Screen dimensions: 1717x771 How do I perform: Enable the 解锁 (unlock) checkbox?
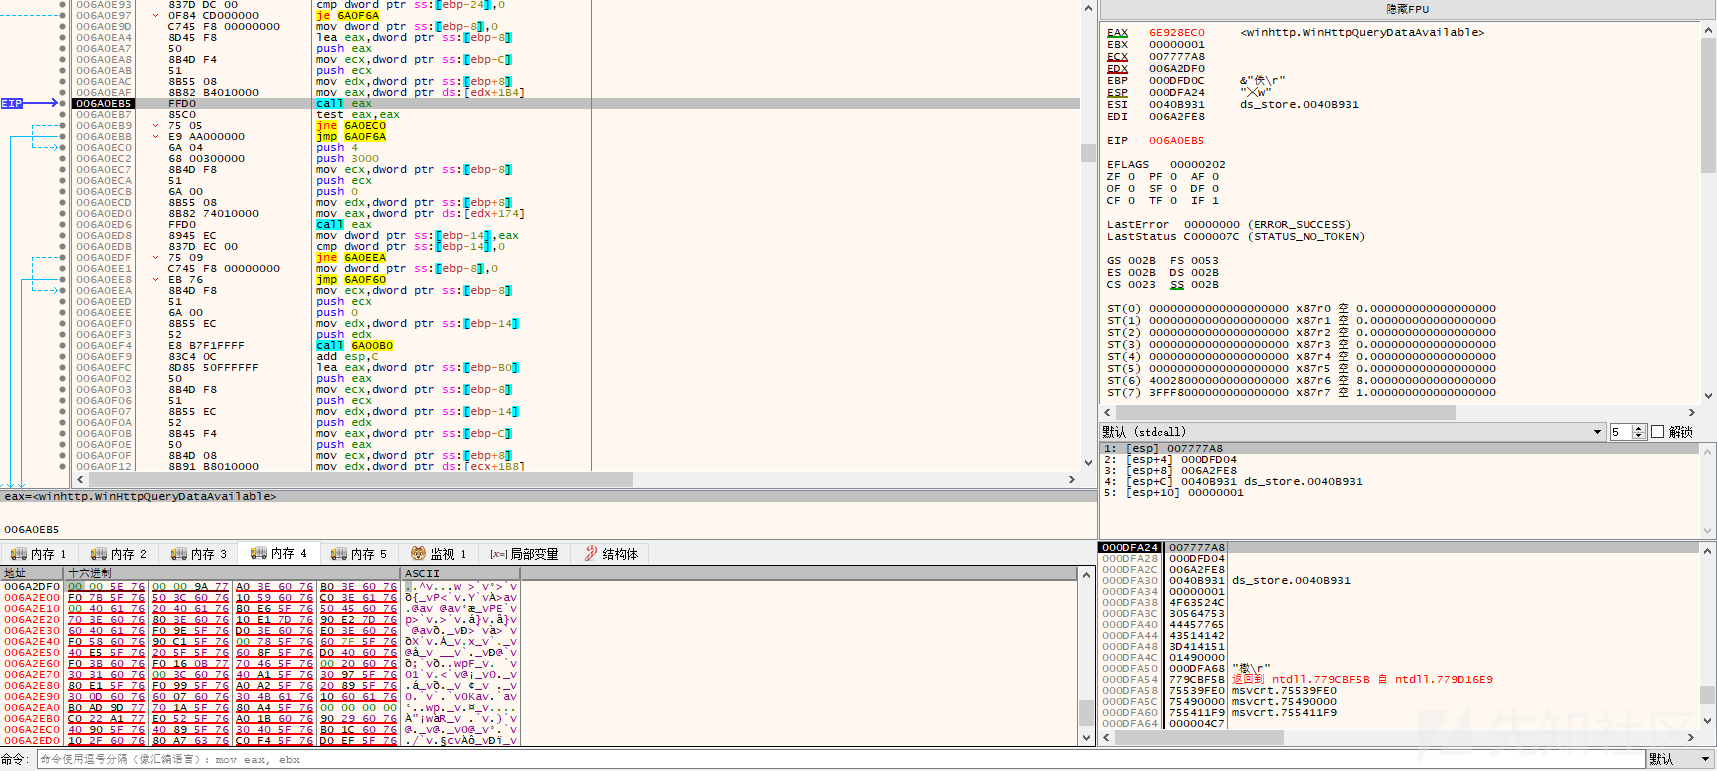coord(1657,432)
